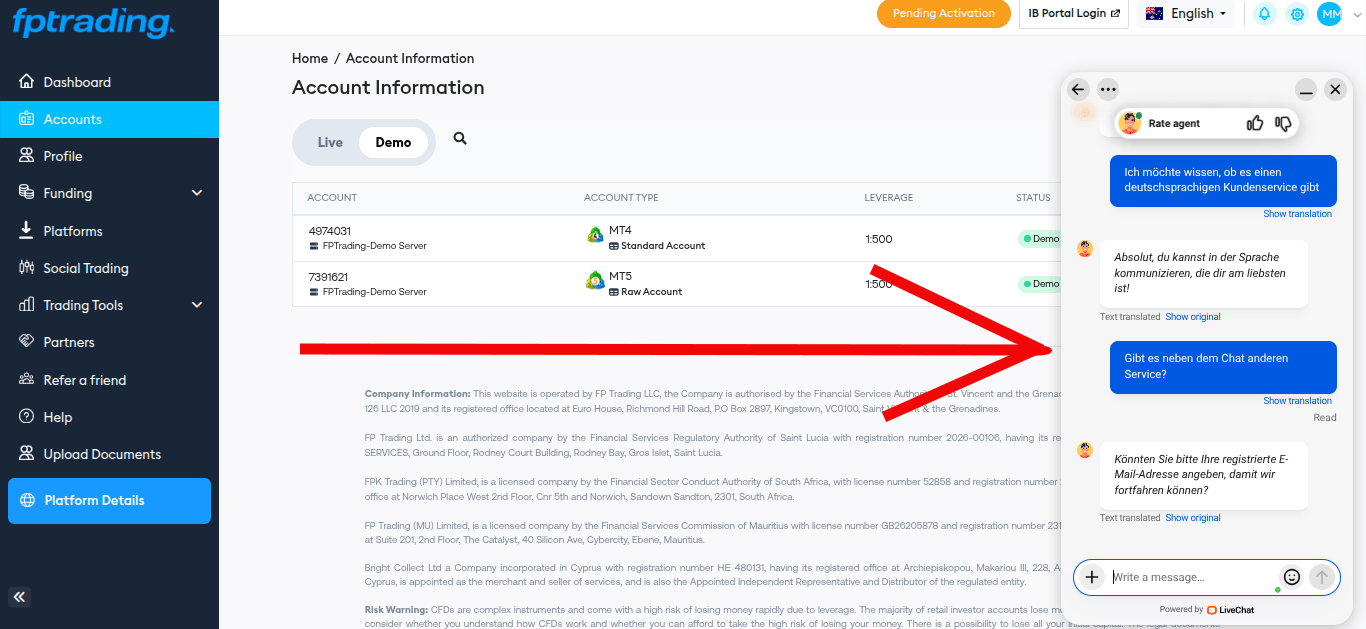Click the STATUS column header
Screen dimensions: 1366x629
pyautogui.click(x=1033, y=198)
